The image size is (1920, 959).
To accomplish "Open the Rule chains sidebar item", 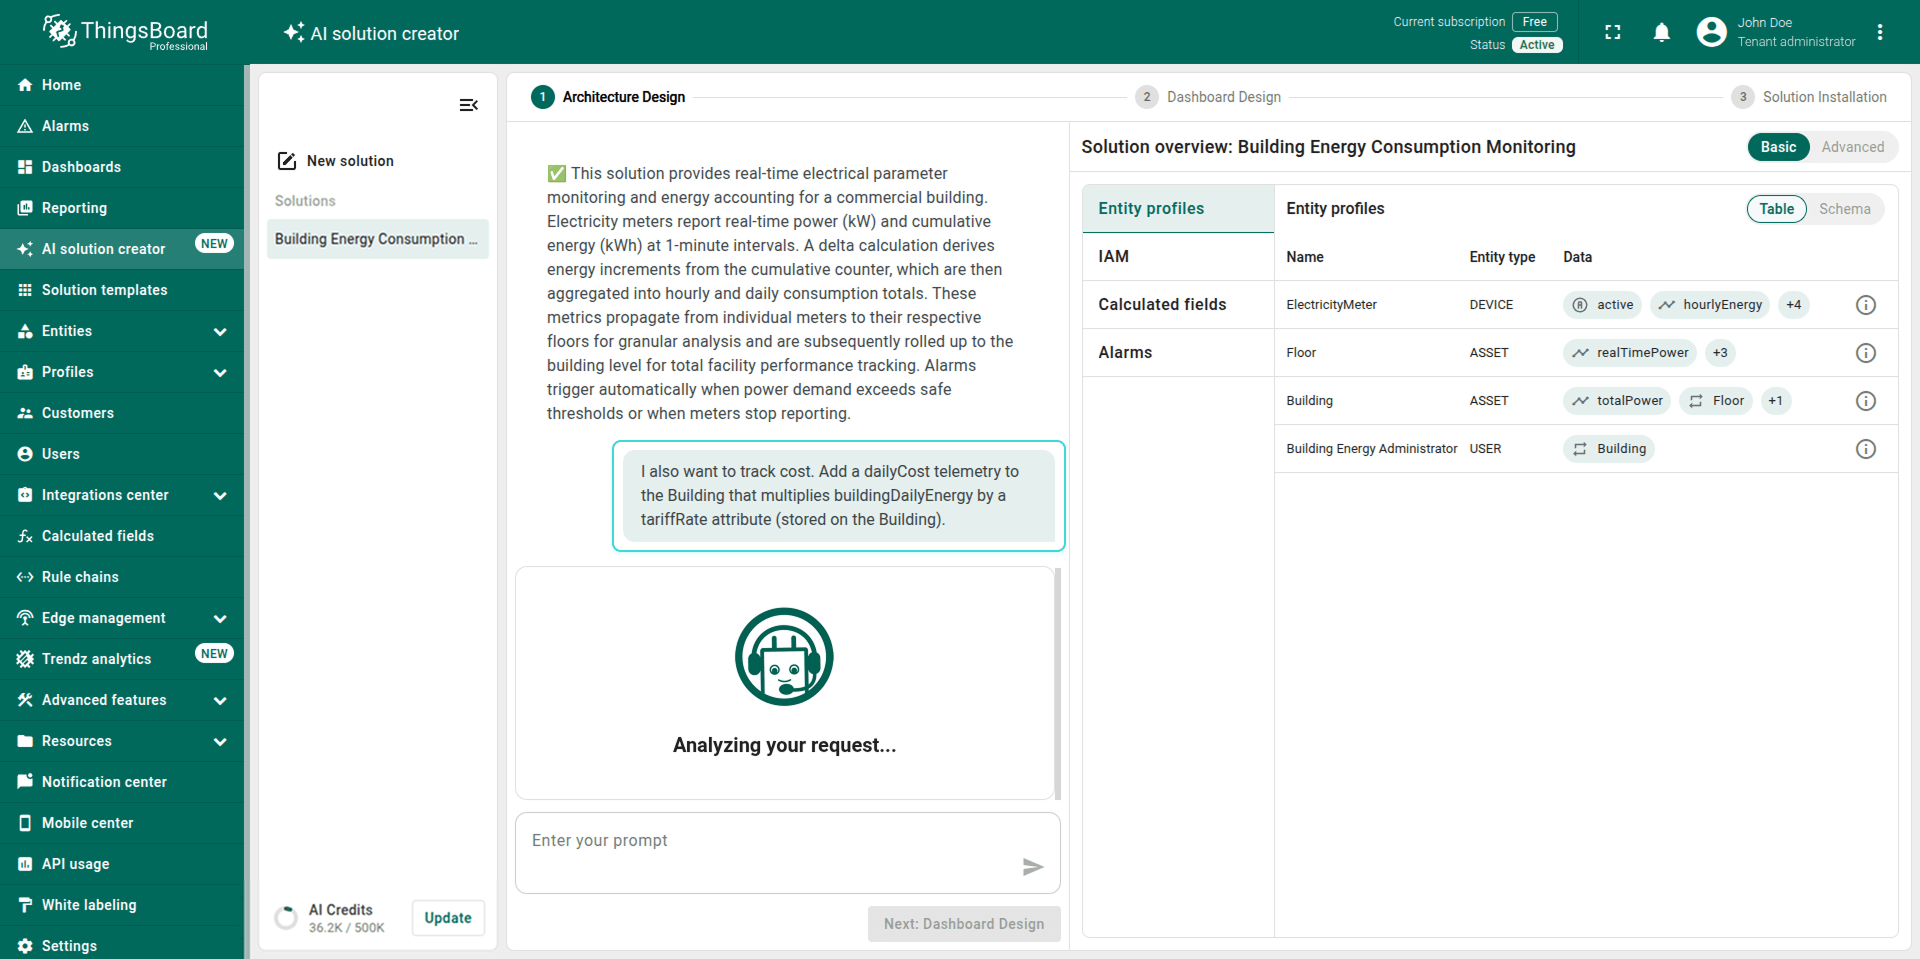I will pos(80,577).
